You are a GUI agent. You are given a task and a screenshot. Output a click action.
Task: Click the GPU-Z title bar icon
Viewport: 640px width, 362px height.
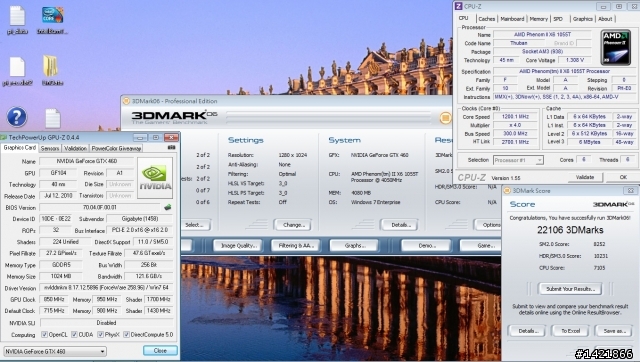click(3, 138)
